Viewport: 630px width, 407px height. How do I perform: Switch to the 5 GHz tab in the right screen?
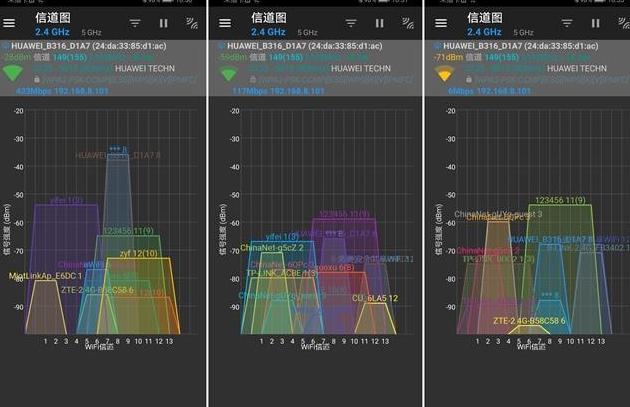[524, 33]
